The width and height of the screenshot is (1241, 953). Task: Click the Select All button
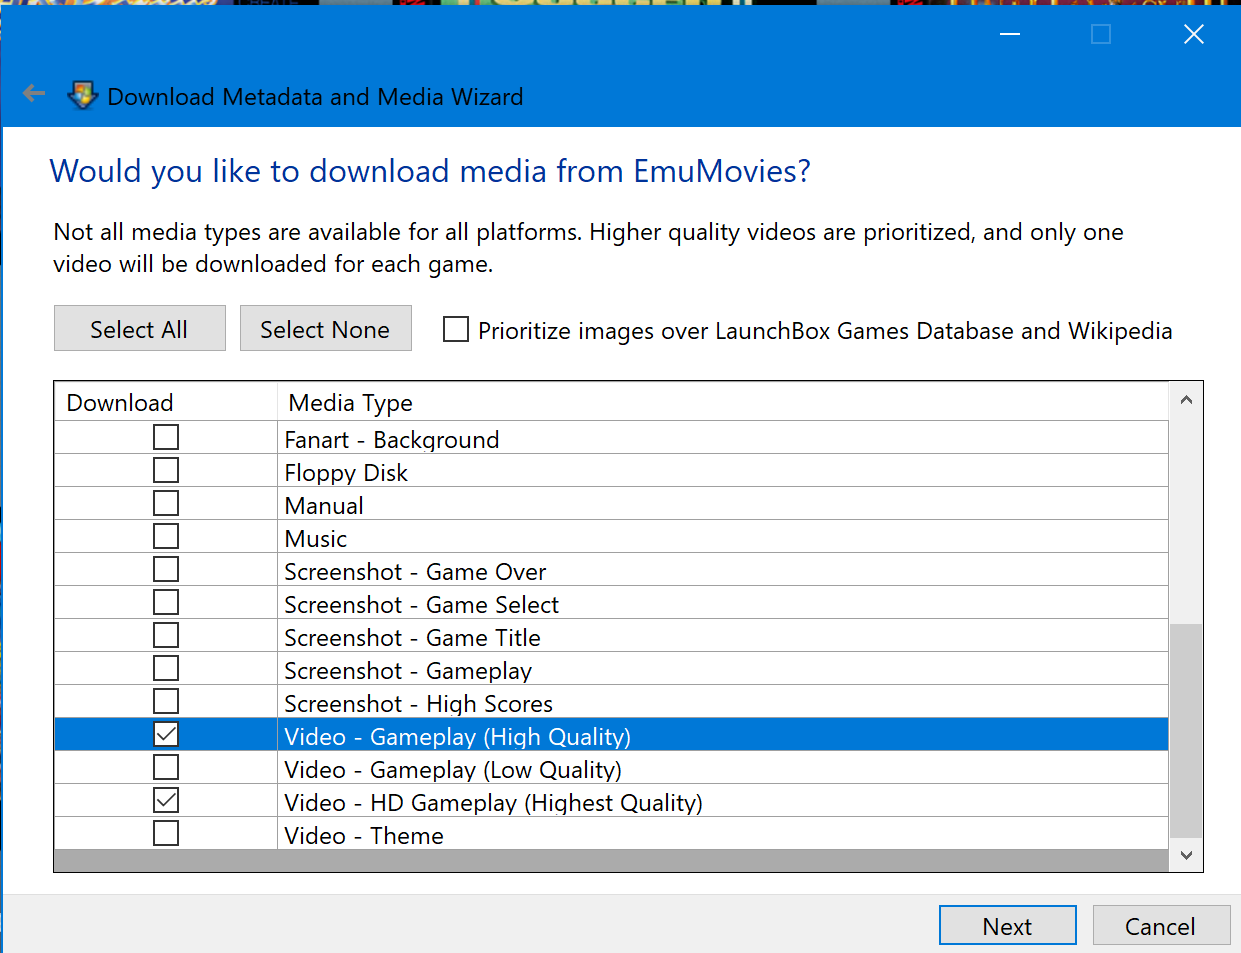[x=140, y=329]
